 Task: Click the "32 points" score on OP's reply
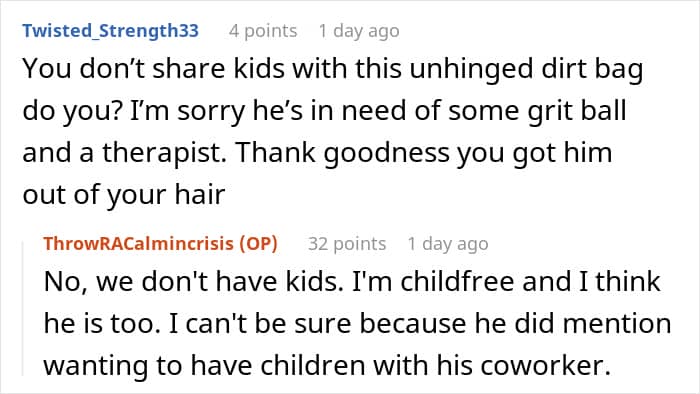[x=347, y=244]
